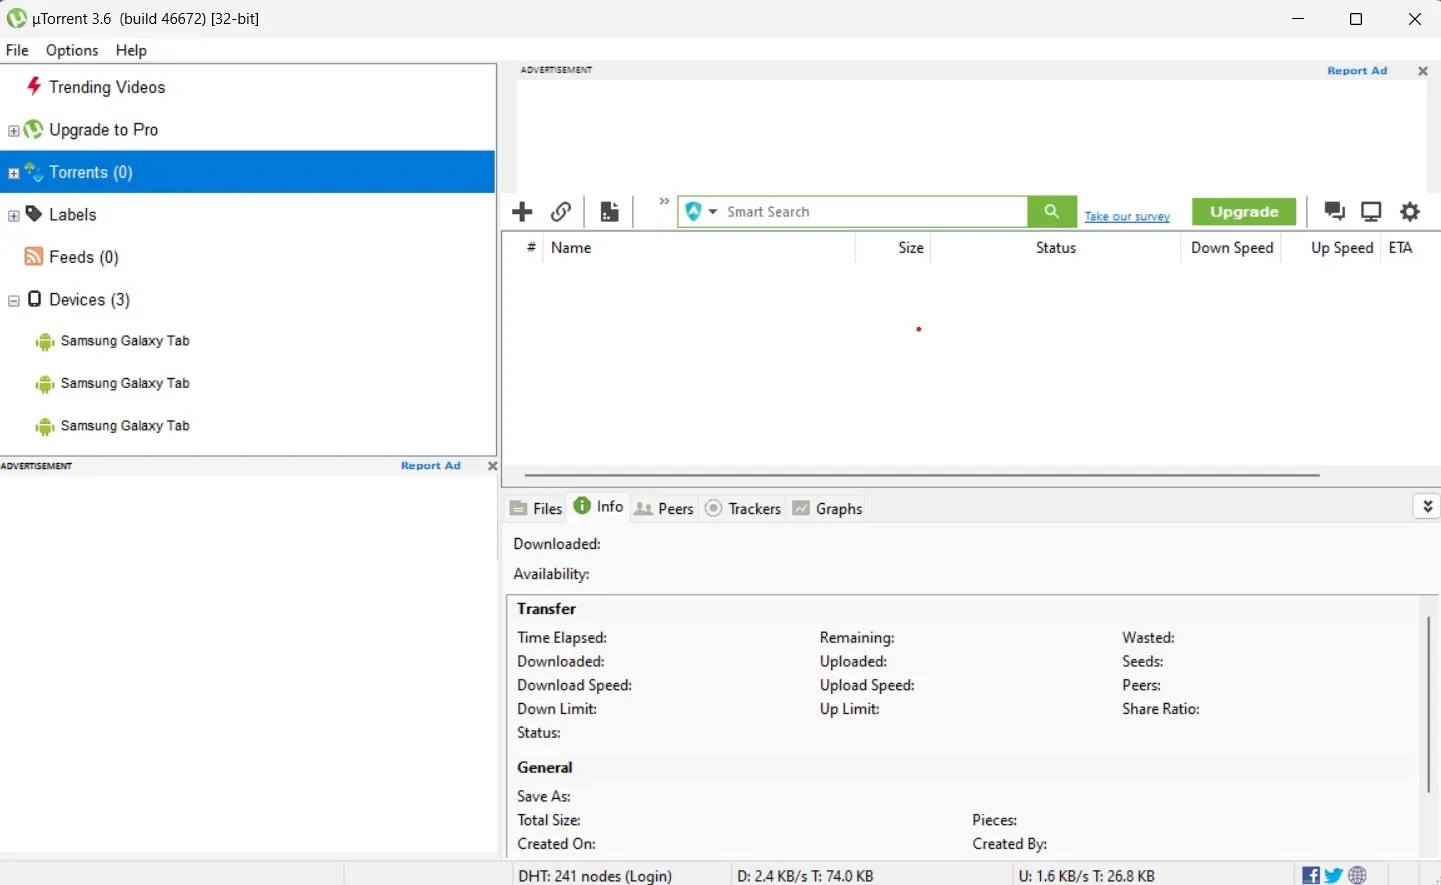Viewport: 1441px width, 885px height.
Task: Select Upgrade to Pro sidebar item
Action: (103, 130)
